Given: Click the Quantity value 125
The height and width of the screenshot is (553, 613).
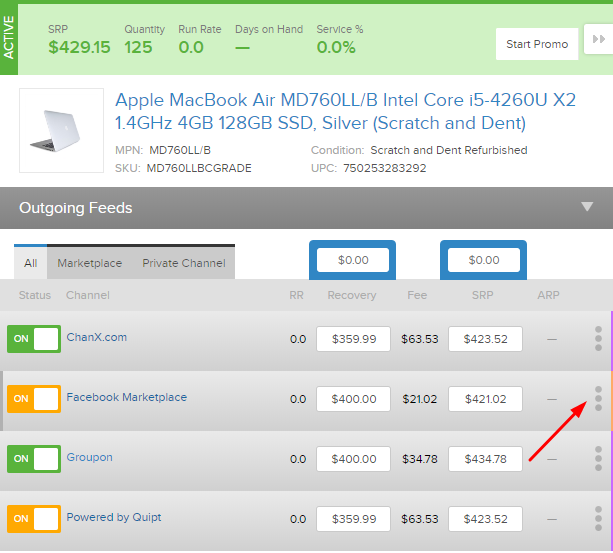Looking at the screenshot, I should pyautogui.click(x=138, y=47).
